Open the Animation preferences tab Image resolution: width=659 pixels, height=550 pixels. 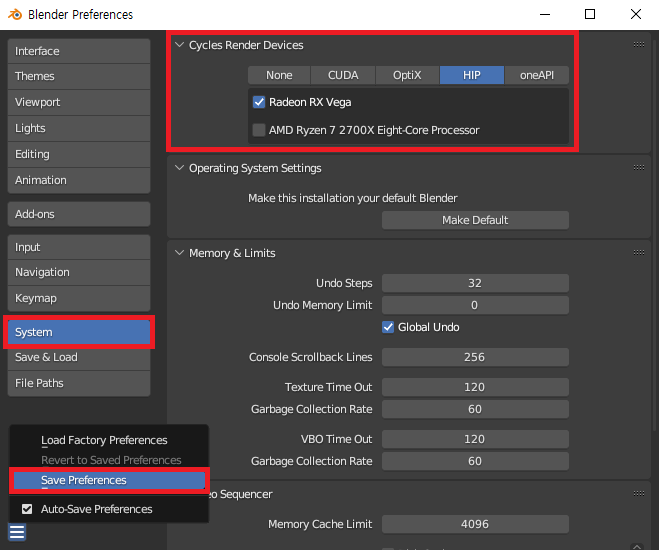[79, 180]
